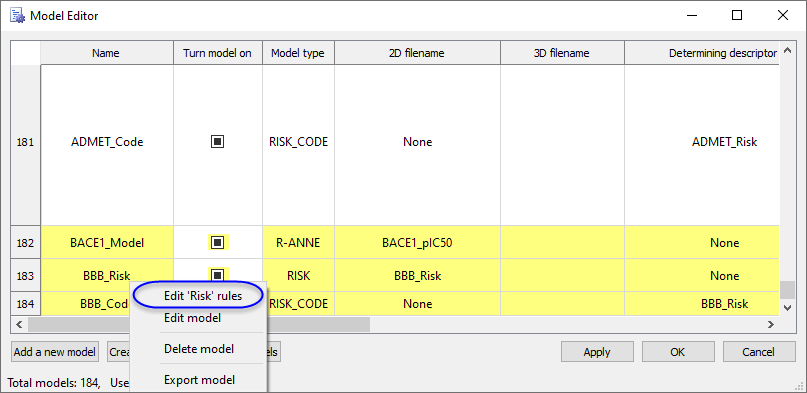Click the table corner select-all box
Viewport: 807px width, 393px height.
(x=26, y=53)
